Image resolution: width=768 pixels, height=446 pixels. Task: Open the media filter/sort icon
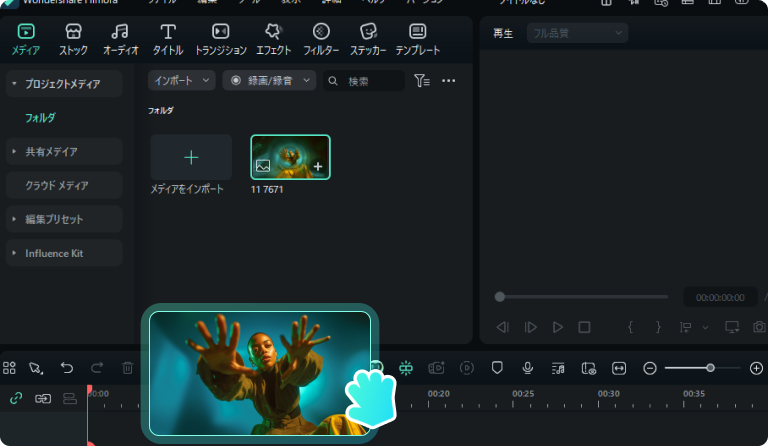[x=422, y=80]
